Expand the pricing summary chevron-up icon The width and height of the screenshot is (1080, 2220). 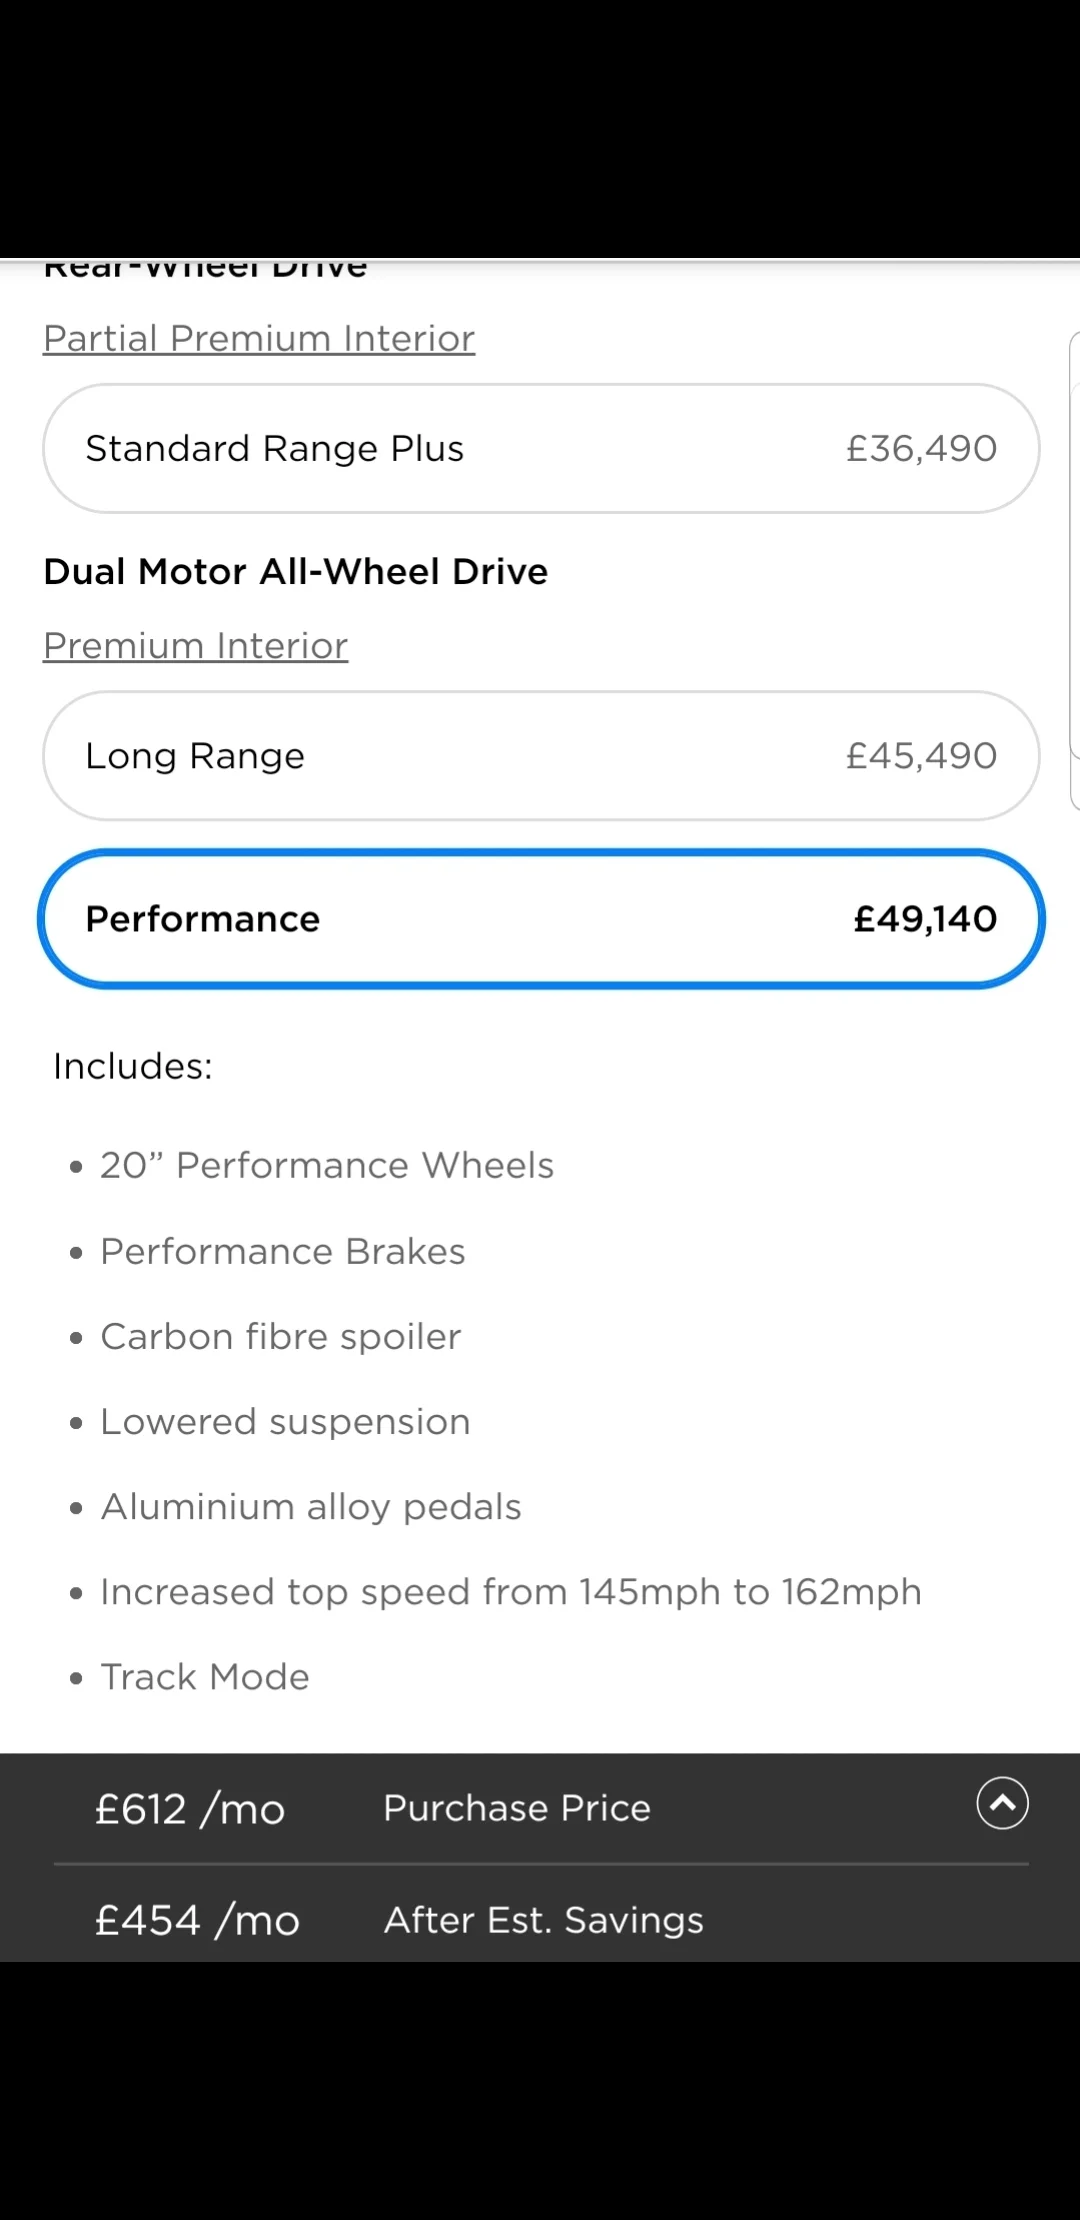coord(1002,1803)
